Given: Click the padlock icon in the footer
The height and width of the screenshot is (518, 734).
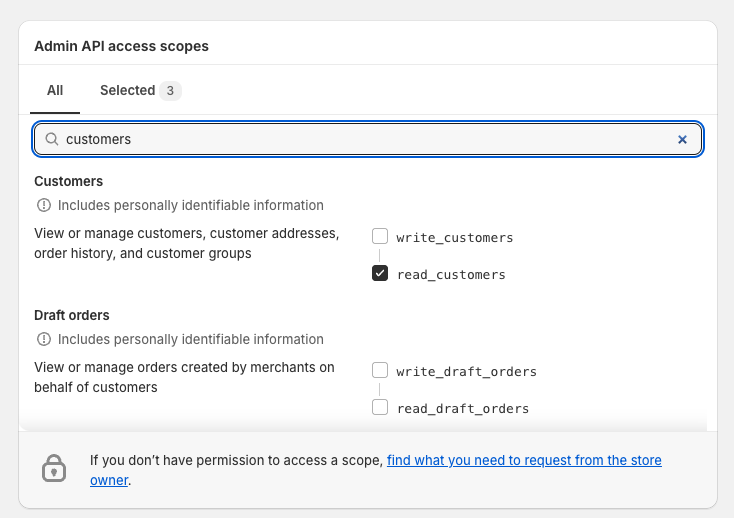Looking at the screenshot, I should pos(53,468).
